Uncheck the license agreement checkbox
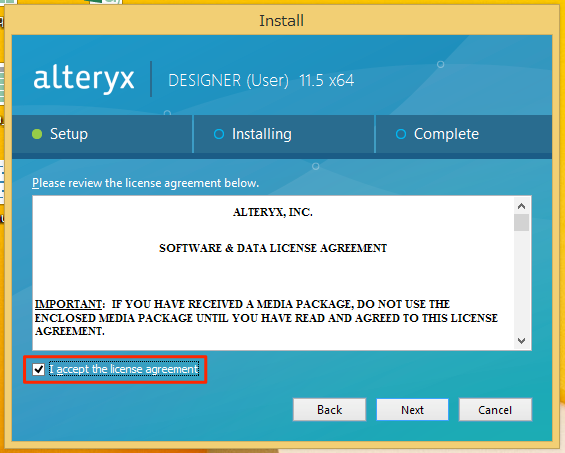Screen dimensions: 565x453 click(x=38, y=369)
